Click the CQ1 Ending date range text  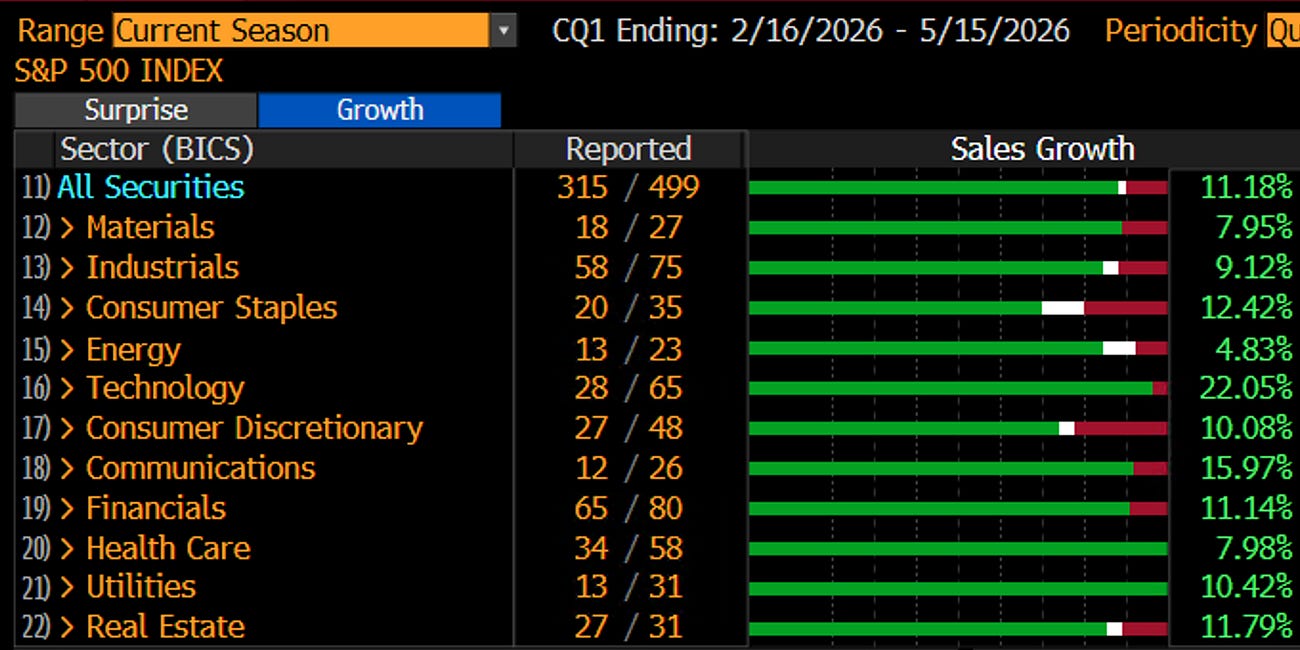tap(811, 30)
